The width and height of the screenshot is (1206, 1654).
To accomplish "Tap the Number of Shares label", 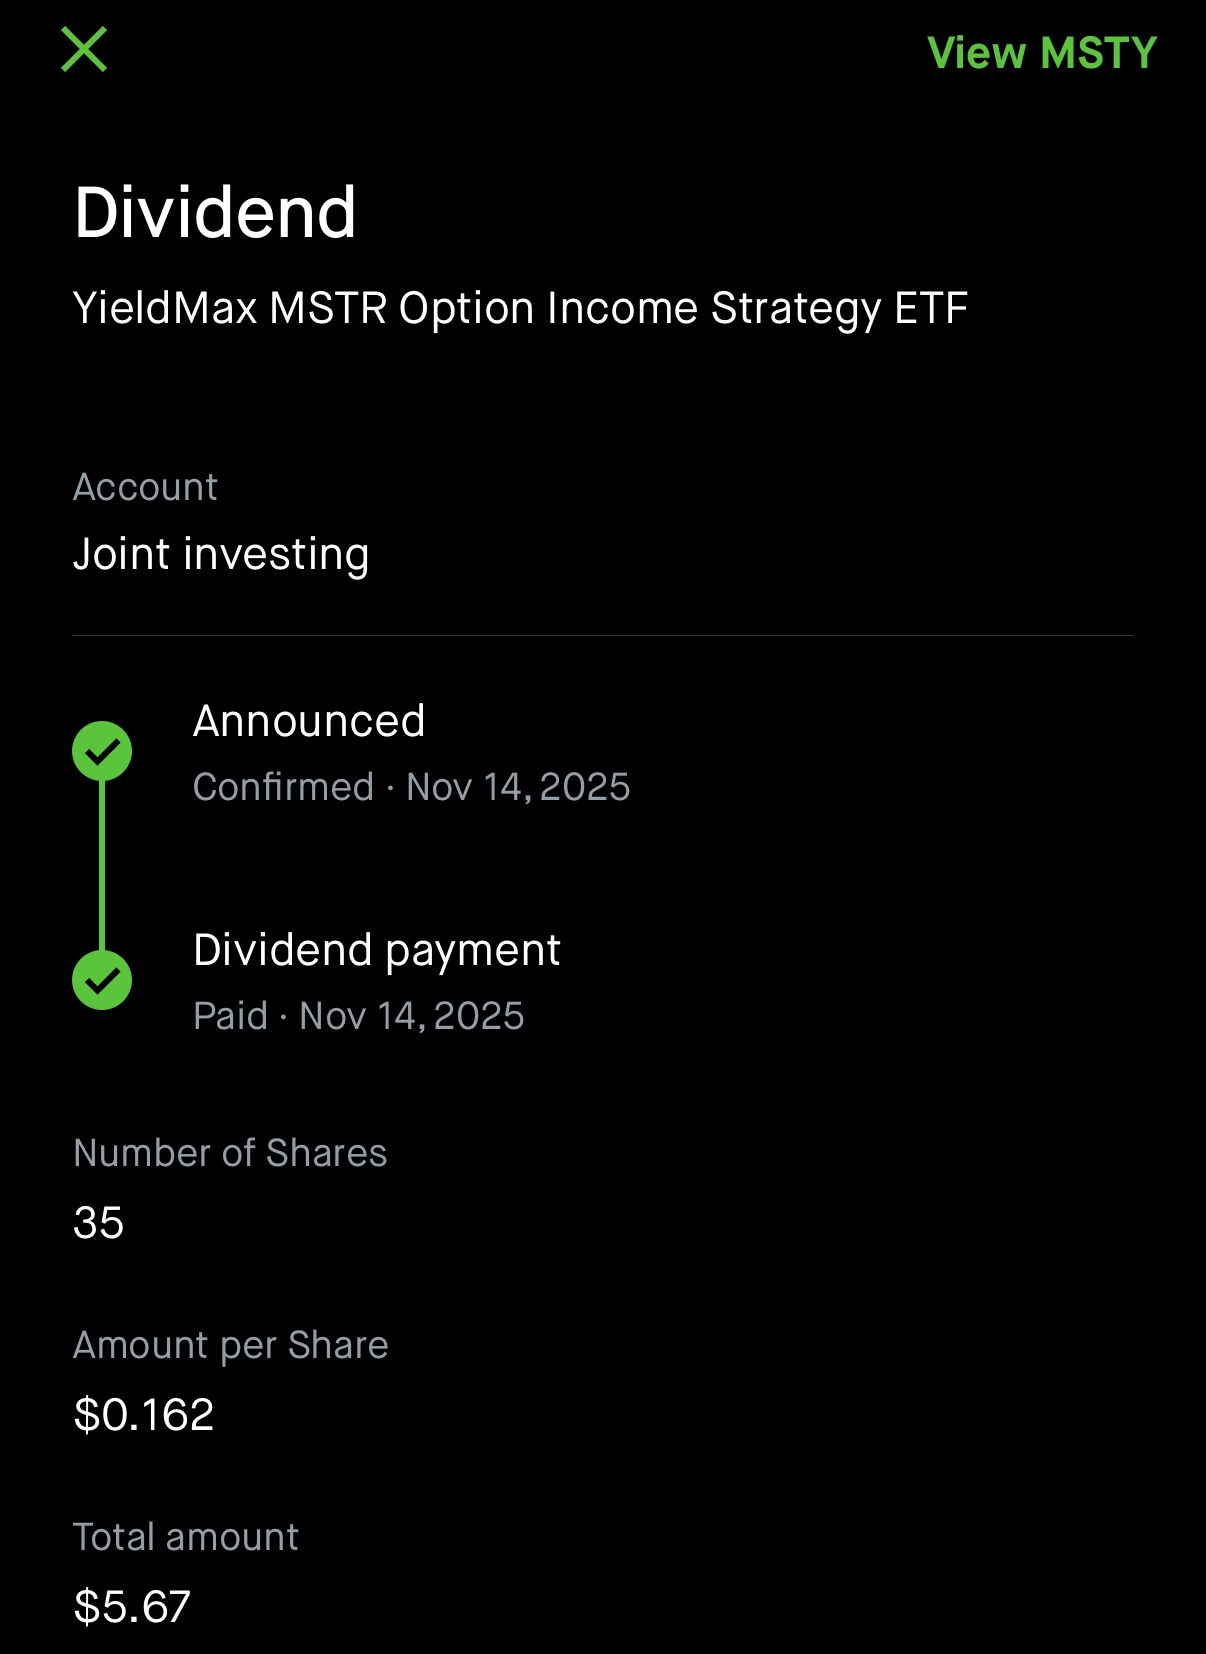I will (x=230, y=1153).
